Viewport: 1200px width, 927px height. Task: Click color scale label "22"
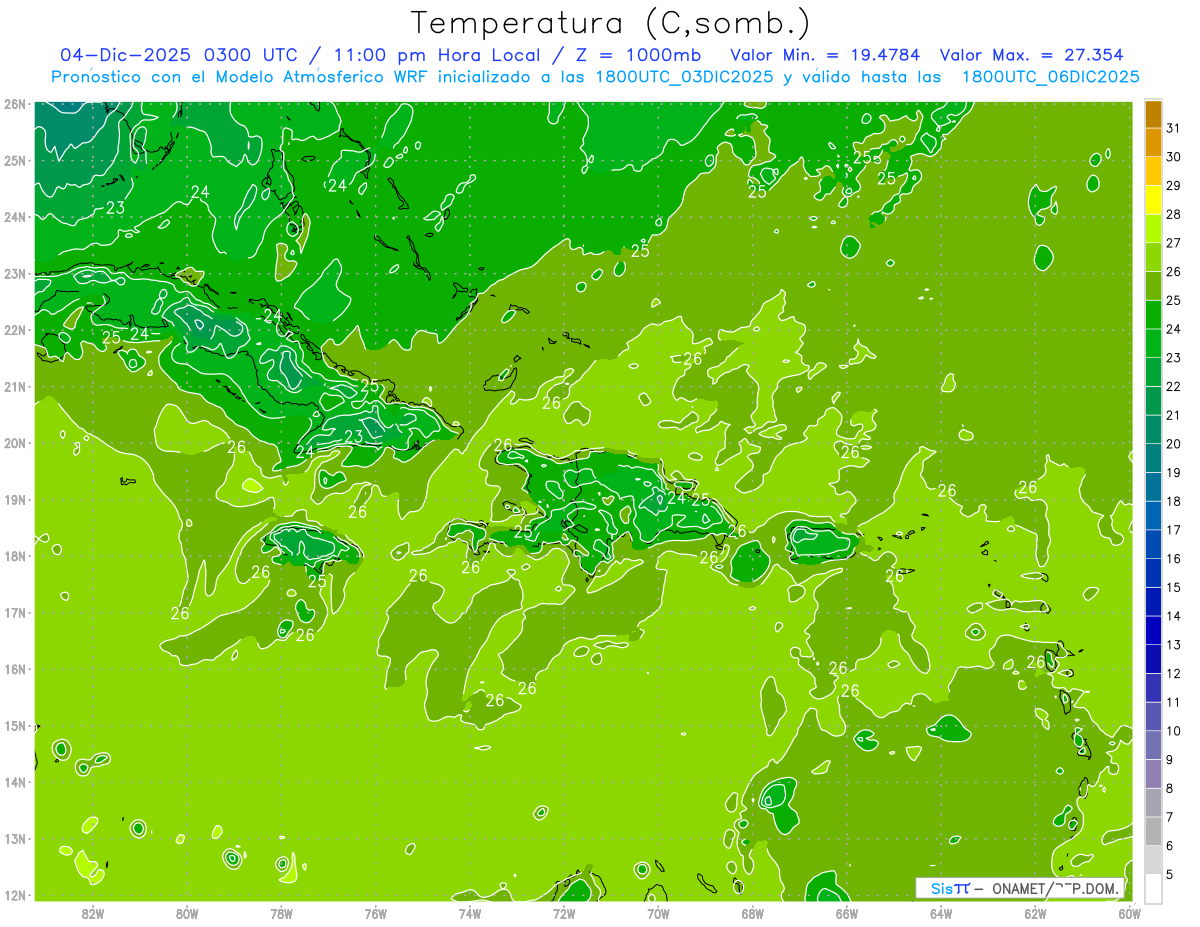click(x=1173, y=386)
